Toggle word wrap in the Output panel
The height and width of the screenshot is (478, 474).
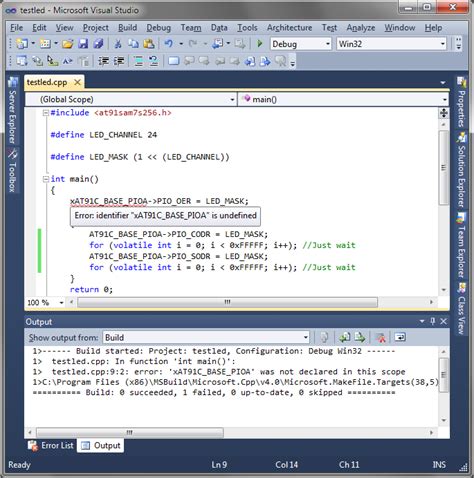pyautogui.click(x=400, y=337)
